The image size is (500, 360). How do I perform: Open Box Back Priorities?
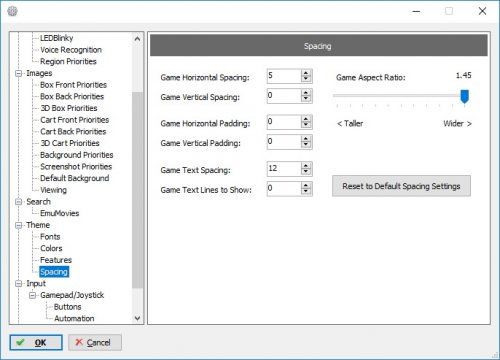coord(72,96)
